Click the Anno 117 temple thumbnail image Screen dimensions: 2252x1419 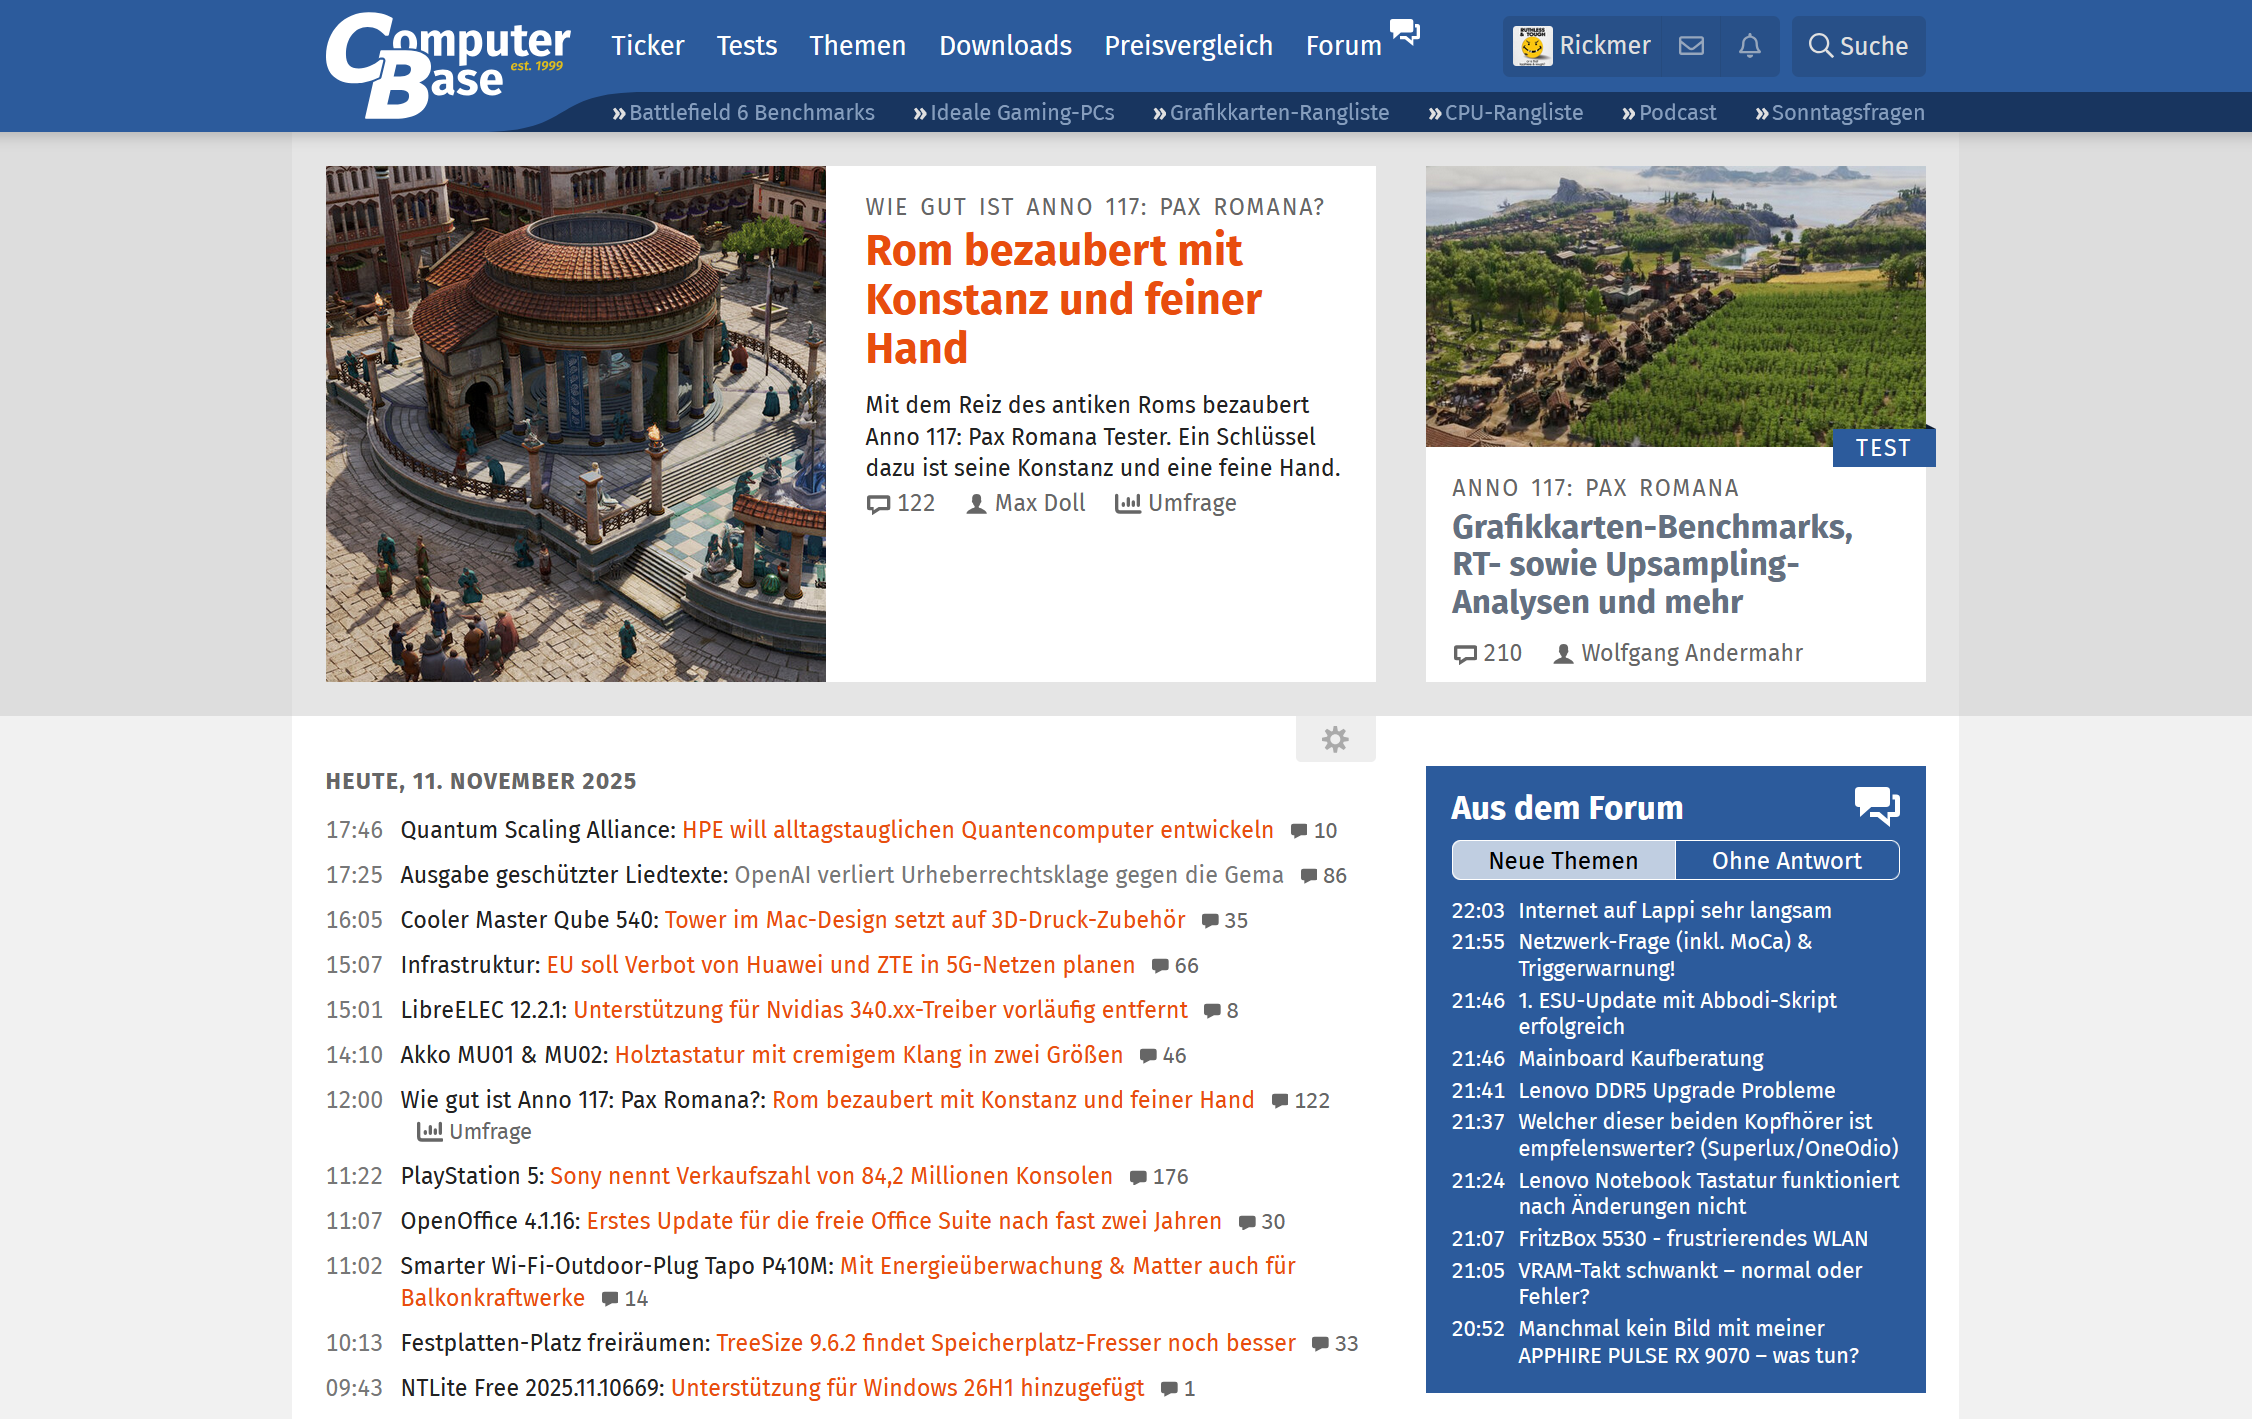[576, 424]
